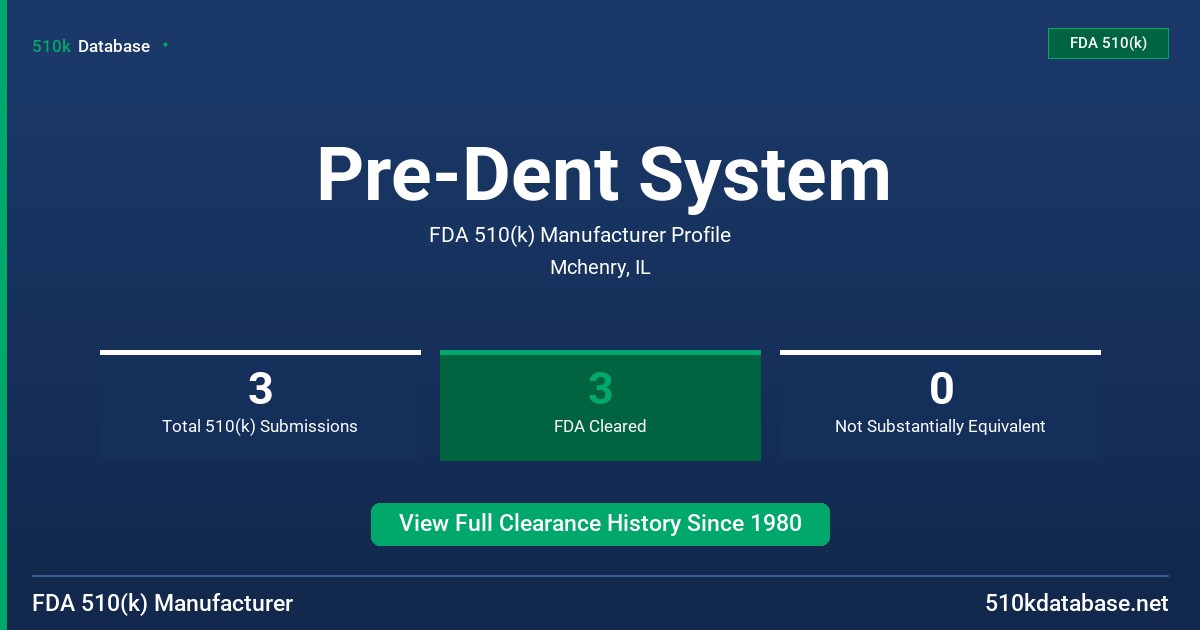This screenshot has width=1200, height=630.
Task: Click the FDA 510(k) badge
Action: 1108,43
